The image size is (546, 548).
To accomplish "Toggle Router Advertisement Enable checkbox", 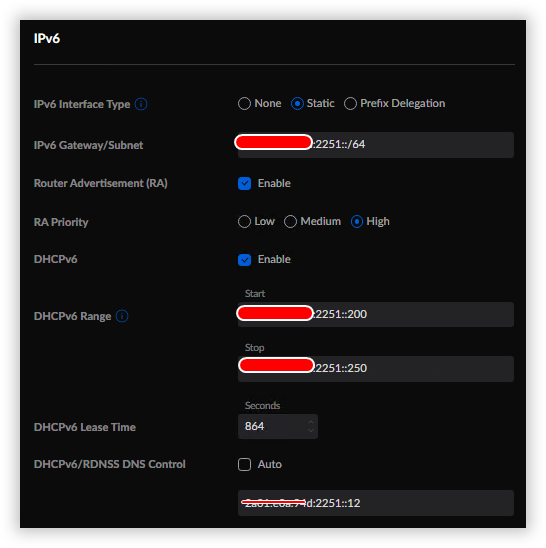I will tap(244, 183).
